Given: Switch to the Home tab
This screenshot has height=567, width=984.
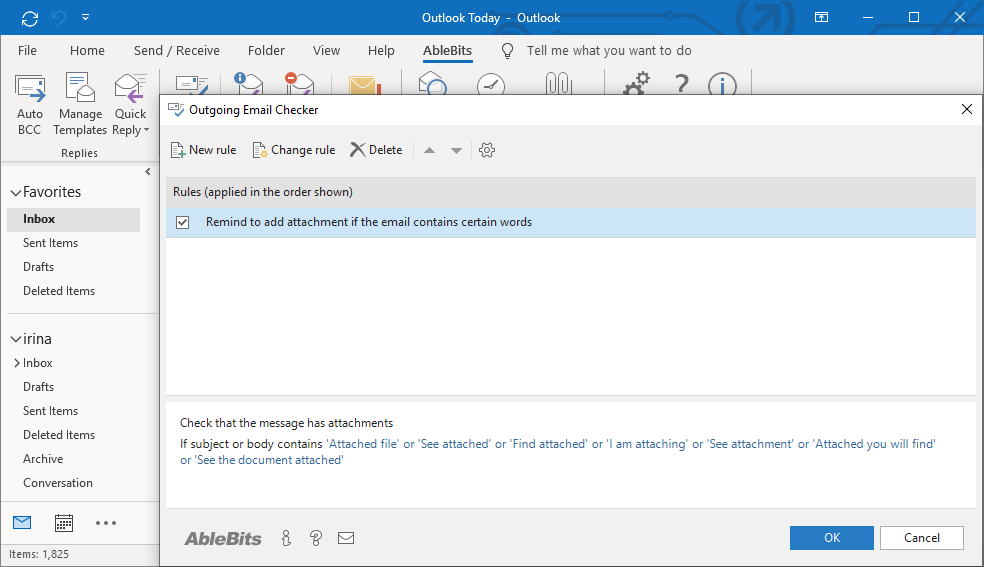Looking at the screenshot, I should [87, 51].
